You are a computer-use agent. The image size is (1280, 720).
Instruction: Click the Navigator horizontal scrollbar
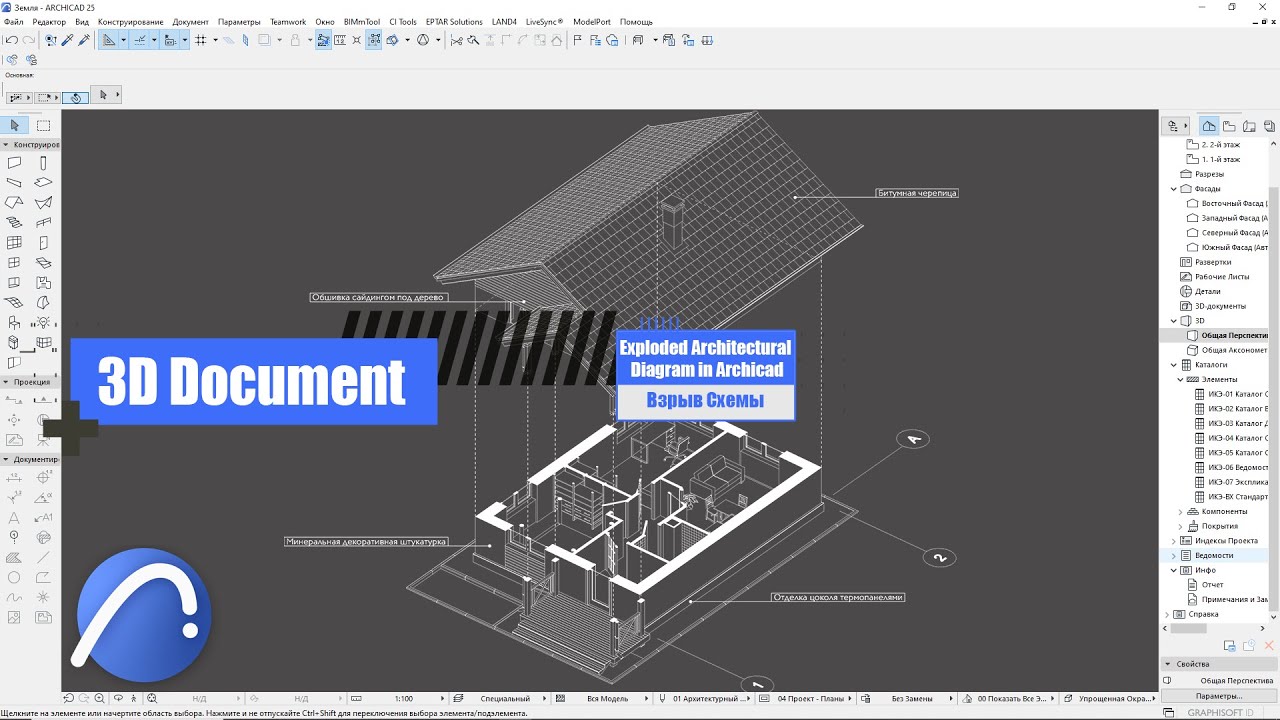click(x=1188, y=628)
